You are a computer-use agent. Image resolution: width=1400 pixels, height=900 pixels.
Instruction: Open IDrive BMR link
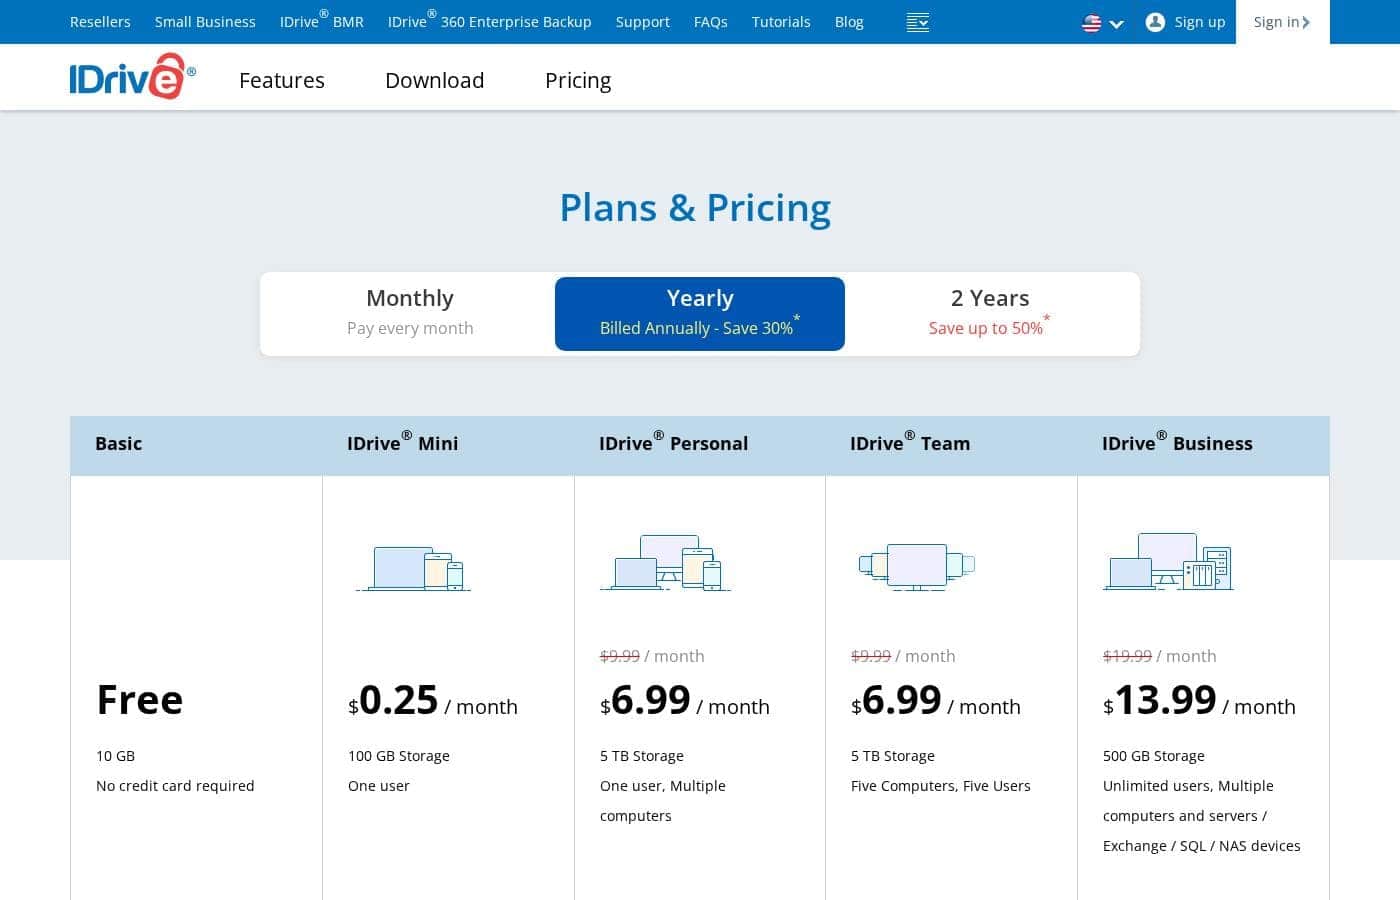point(322,20)
